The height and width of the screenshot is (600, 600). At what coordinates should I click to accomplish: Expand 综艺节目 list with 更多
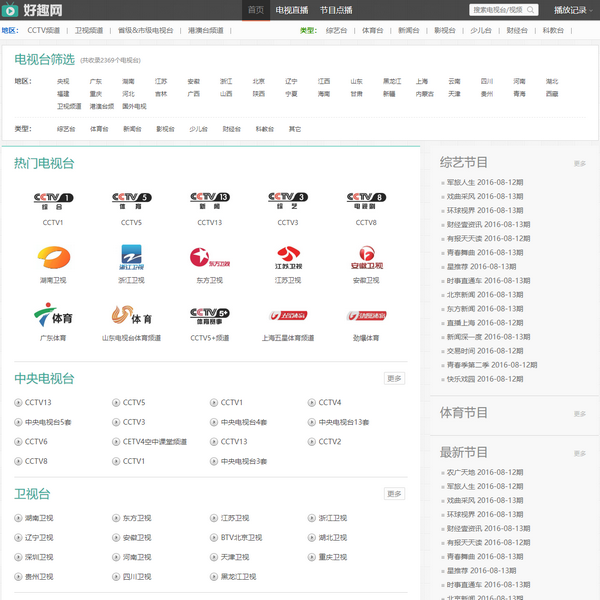pyautogui.click(x=579, y=163)
